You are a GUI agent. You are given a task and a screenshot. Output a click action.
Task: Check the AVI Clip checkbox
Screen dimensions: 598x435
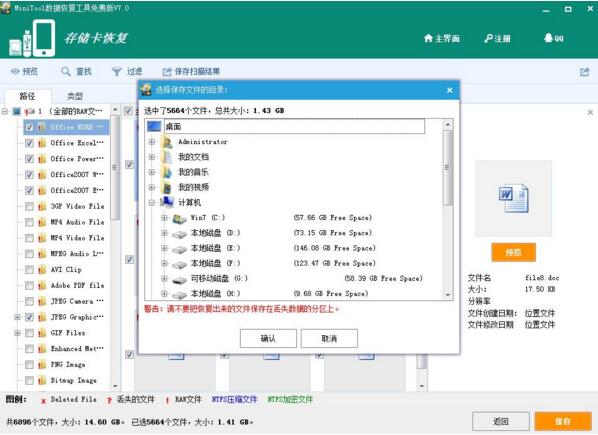click(x=29, y=270)
